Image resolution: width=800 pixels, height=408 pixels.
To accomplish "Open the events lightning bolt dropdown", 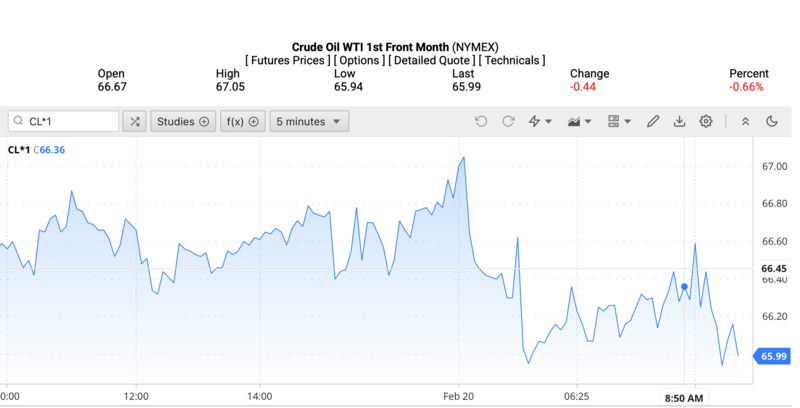I will coord(540,122).
